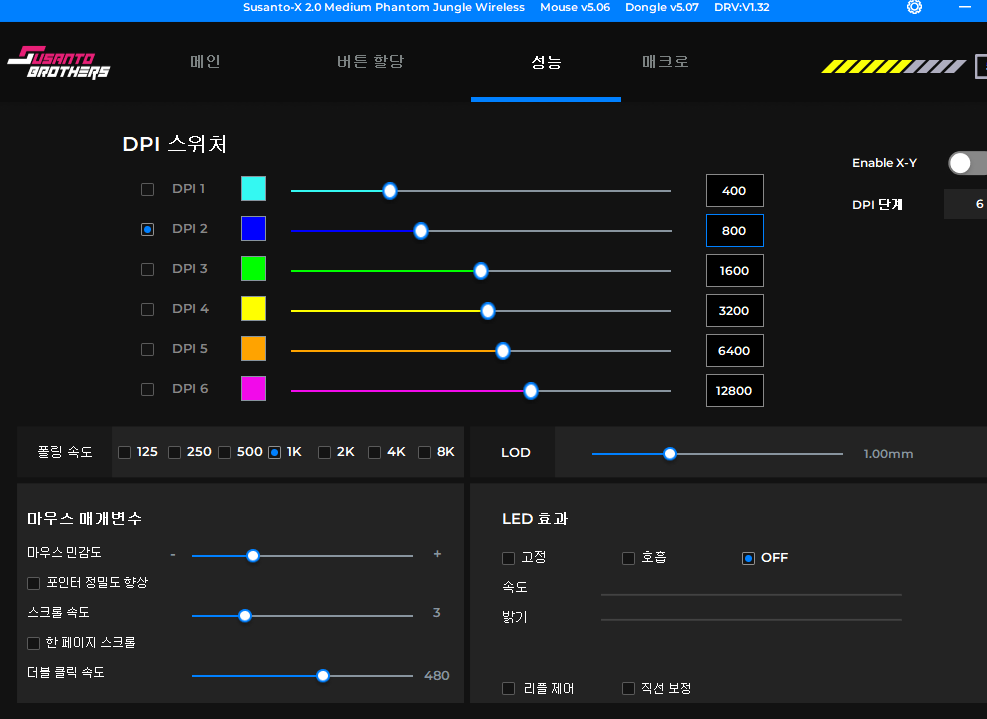Viewport: 987px width, 719px height.
Task: Click the 더블 클릭 속도 slider handle
Action: (322, 676)
